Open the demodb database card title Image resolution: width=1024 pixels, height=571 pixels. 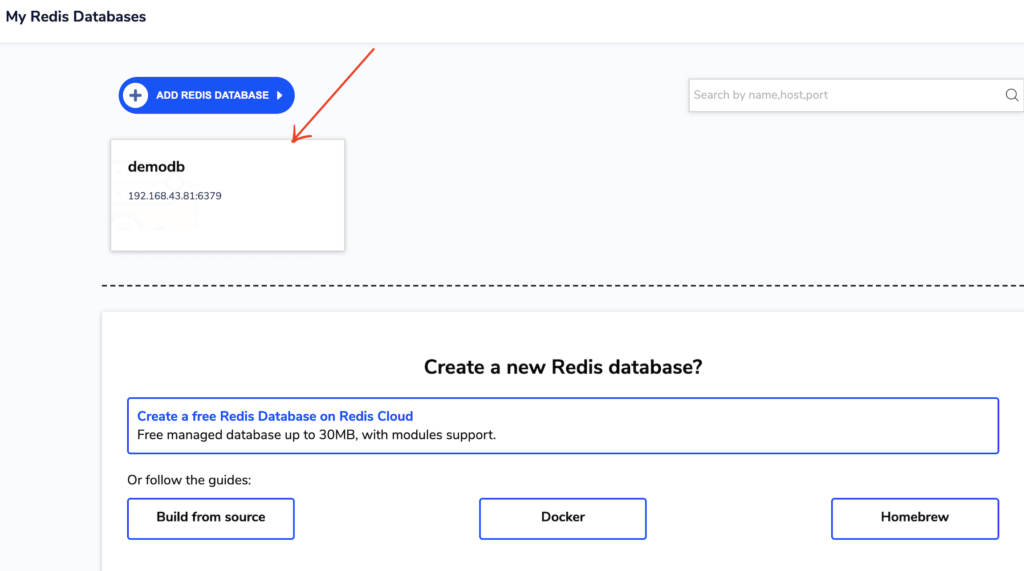click(x=156, y=167)
